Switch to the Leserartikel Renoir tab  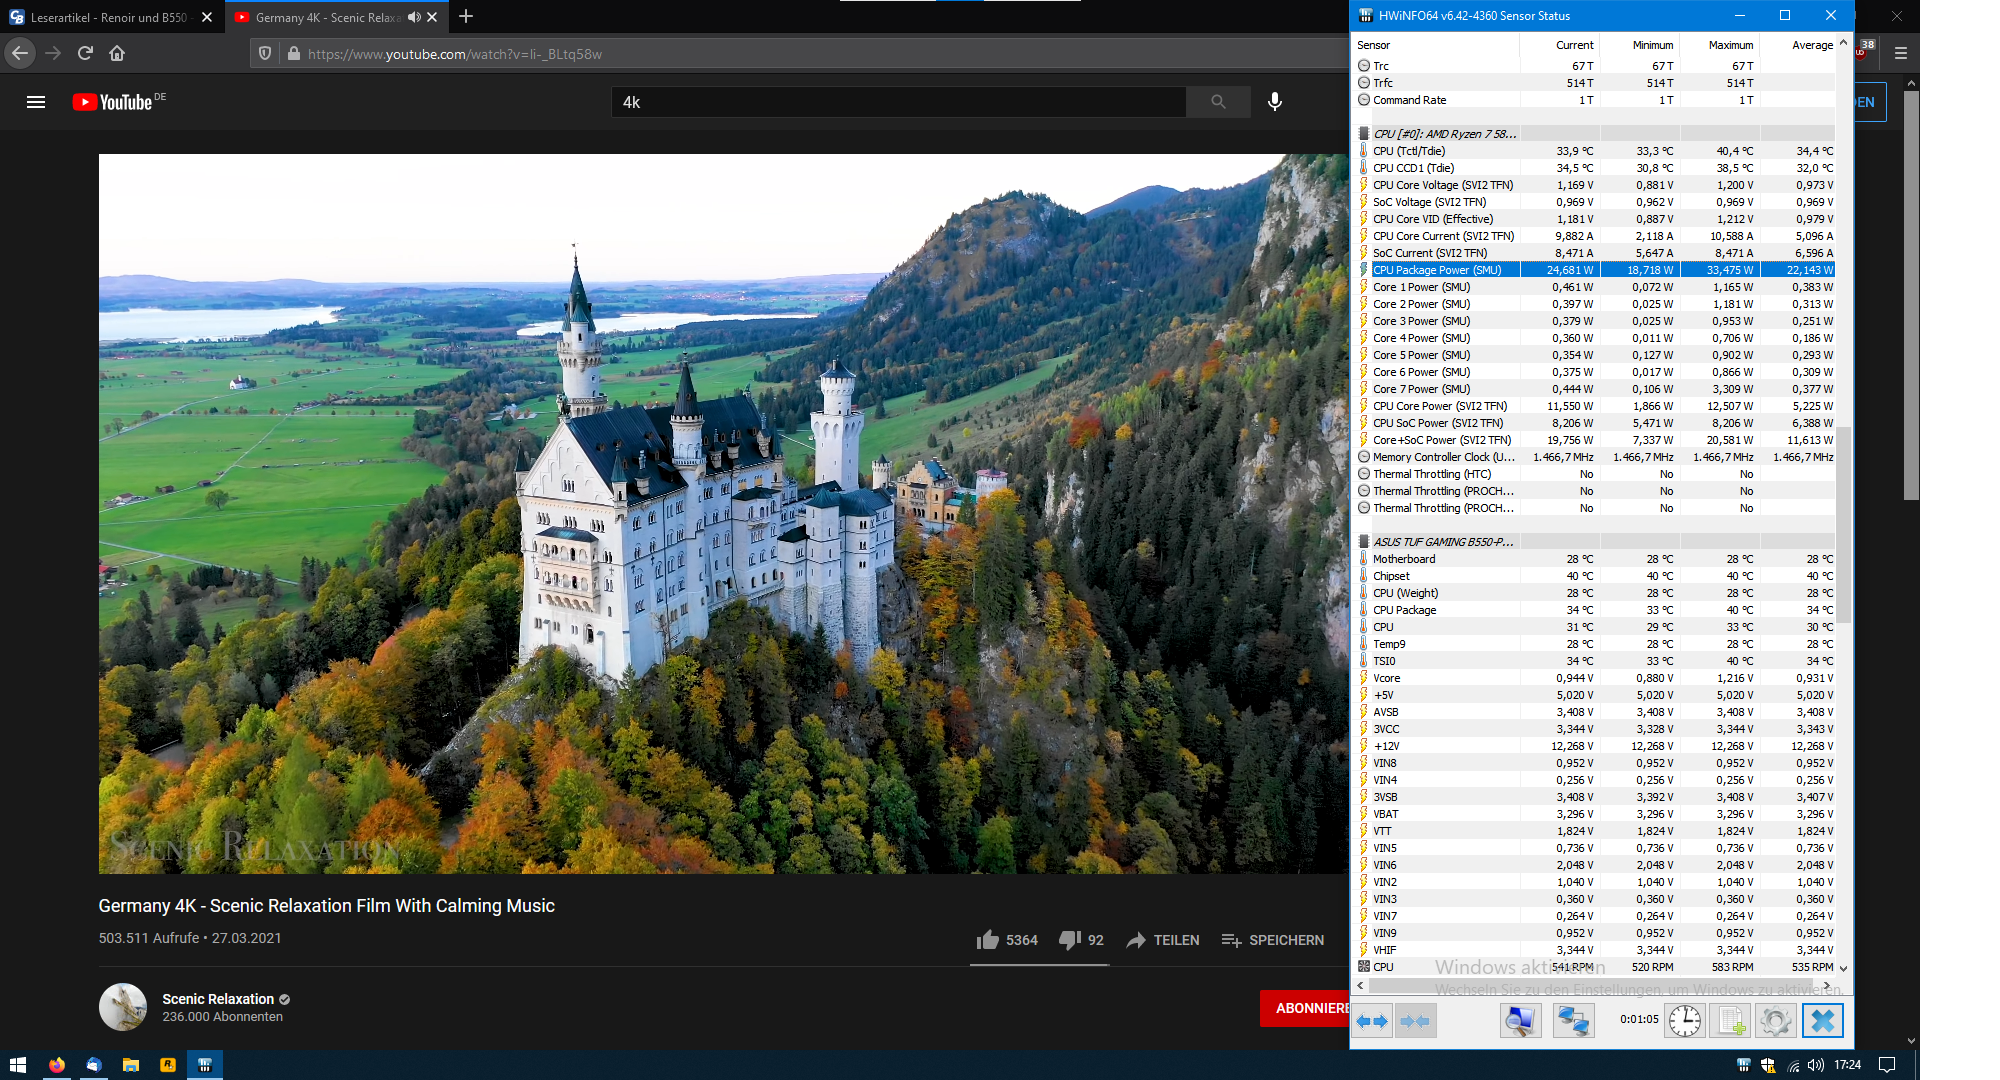108,17
